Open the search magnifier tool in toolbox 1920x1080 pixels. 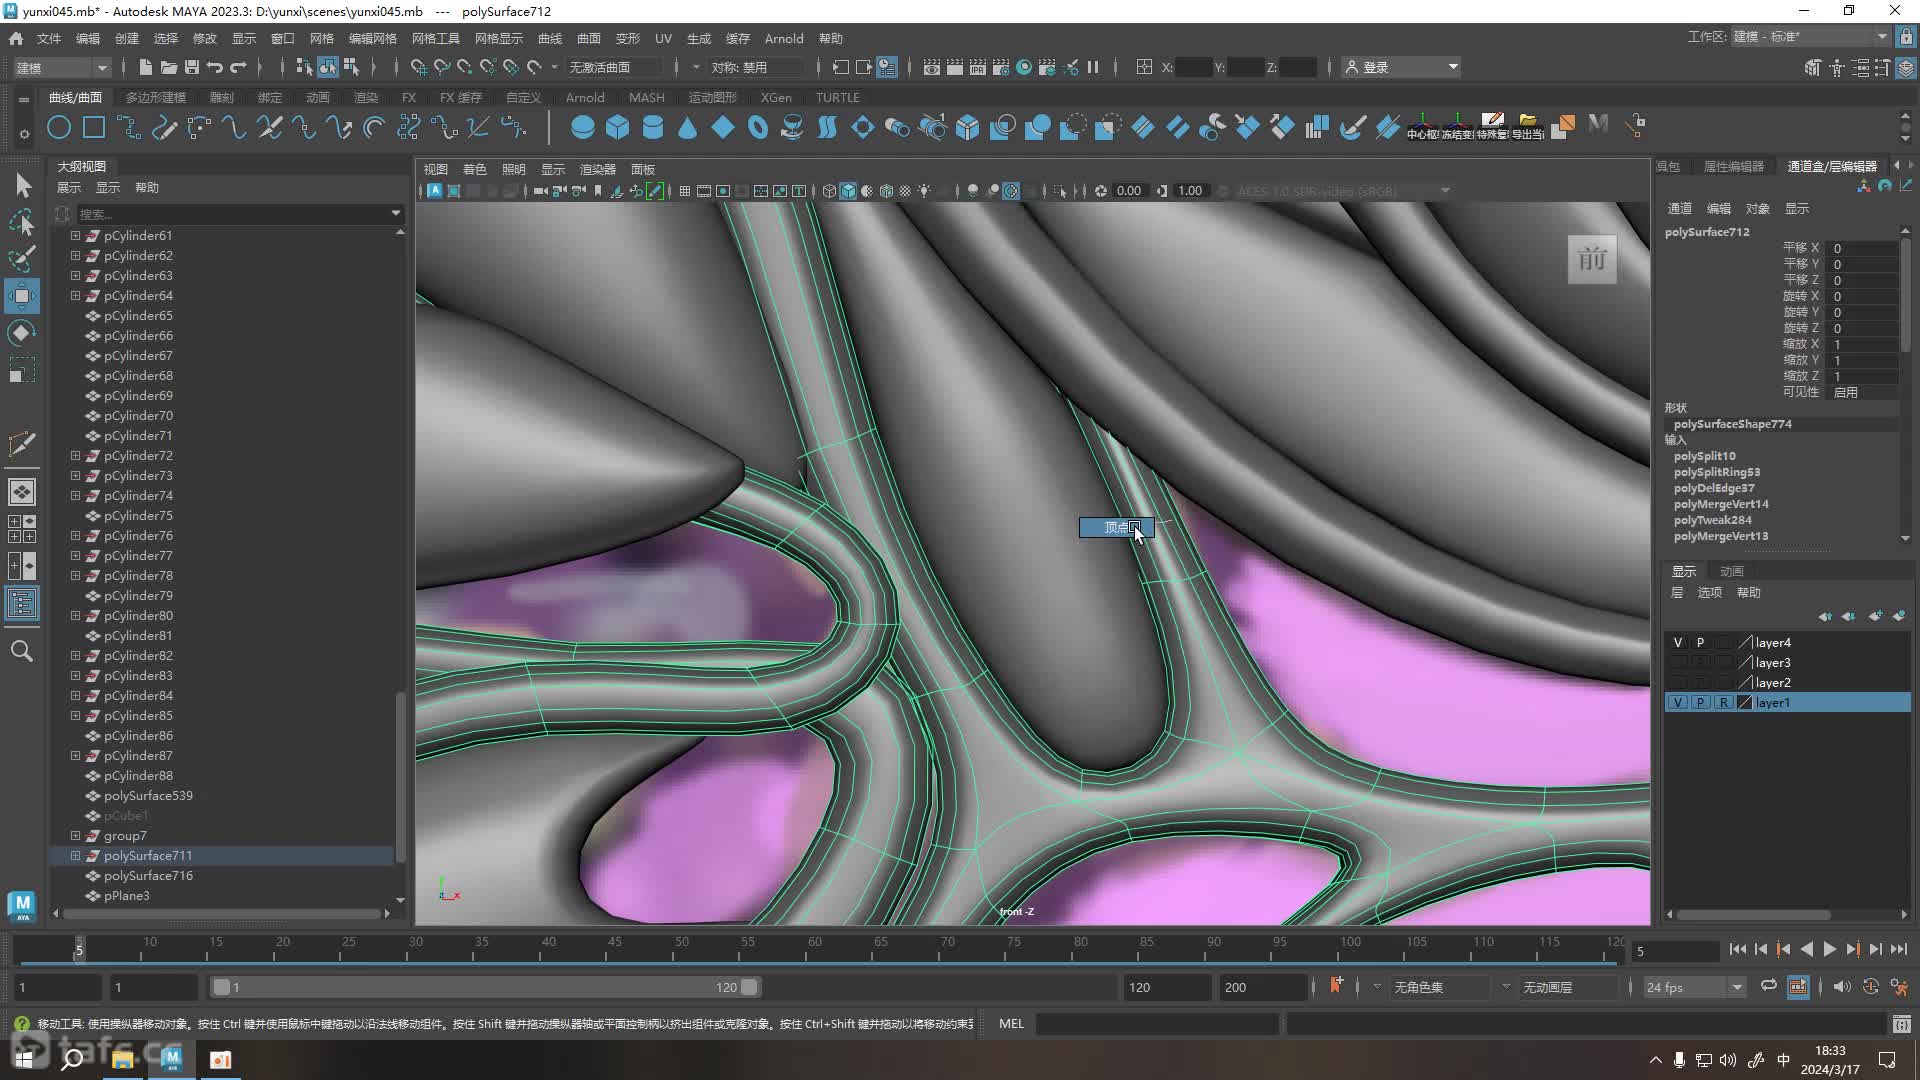pyautogui.click(x=22, y=652)
